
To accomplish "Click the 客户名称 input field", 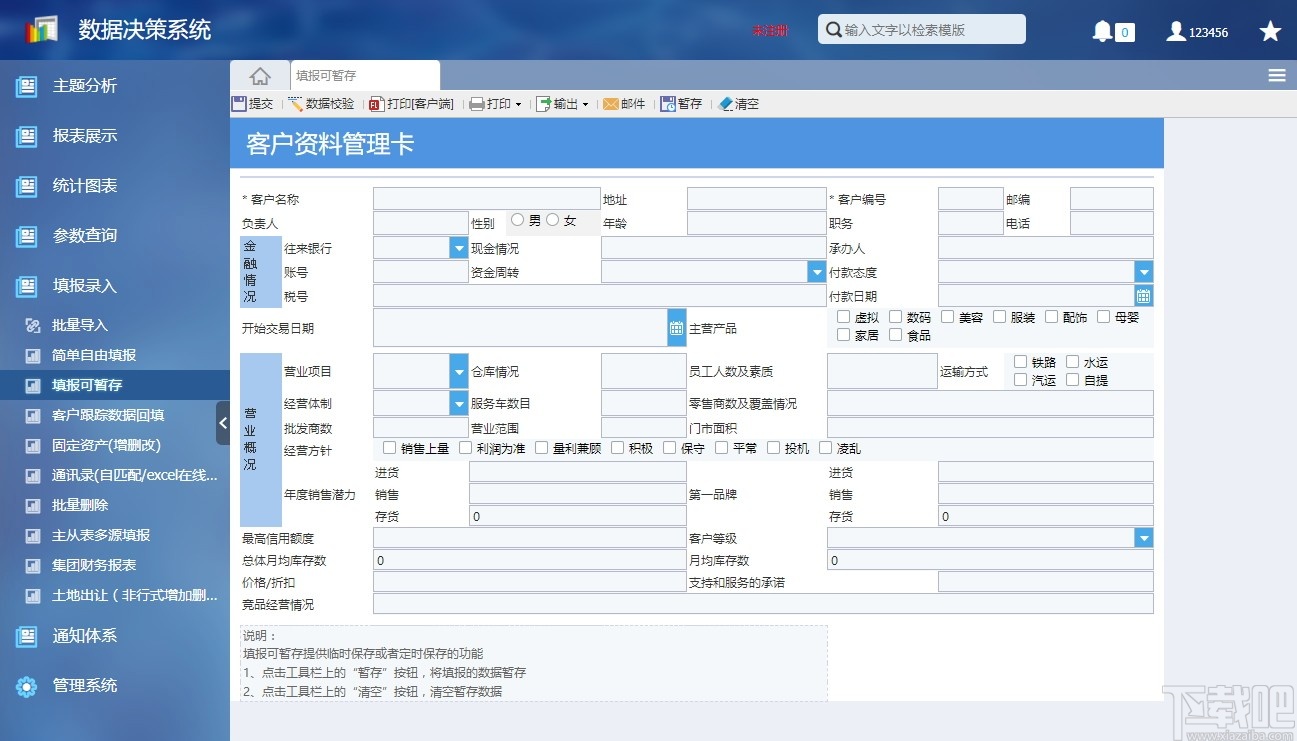I will point(486,197).
